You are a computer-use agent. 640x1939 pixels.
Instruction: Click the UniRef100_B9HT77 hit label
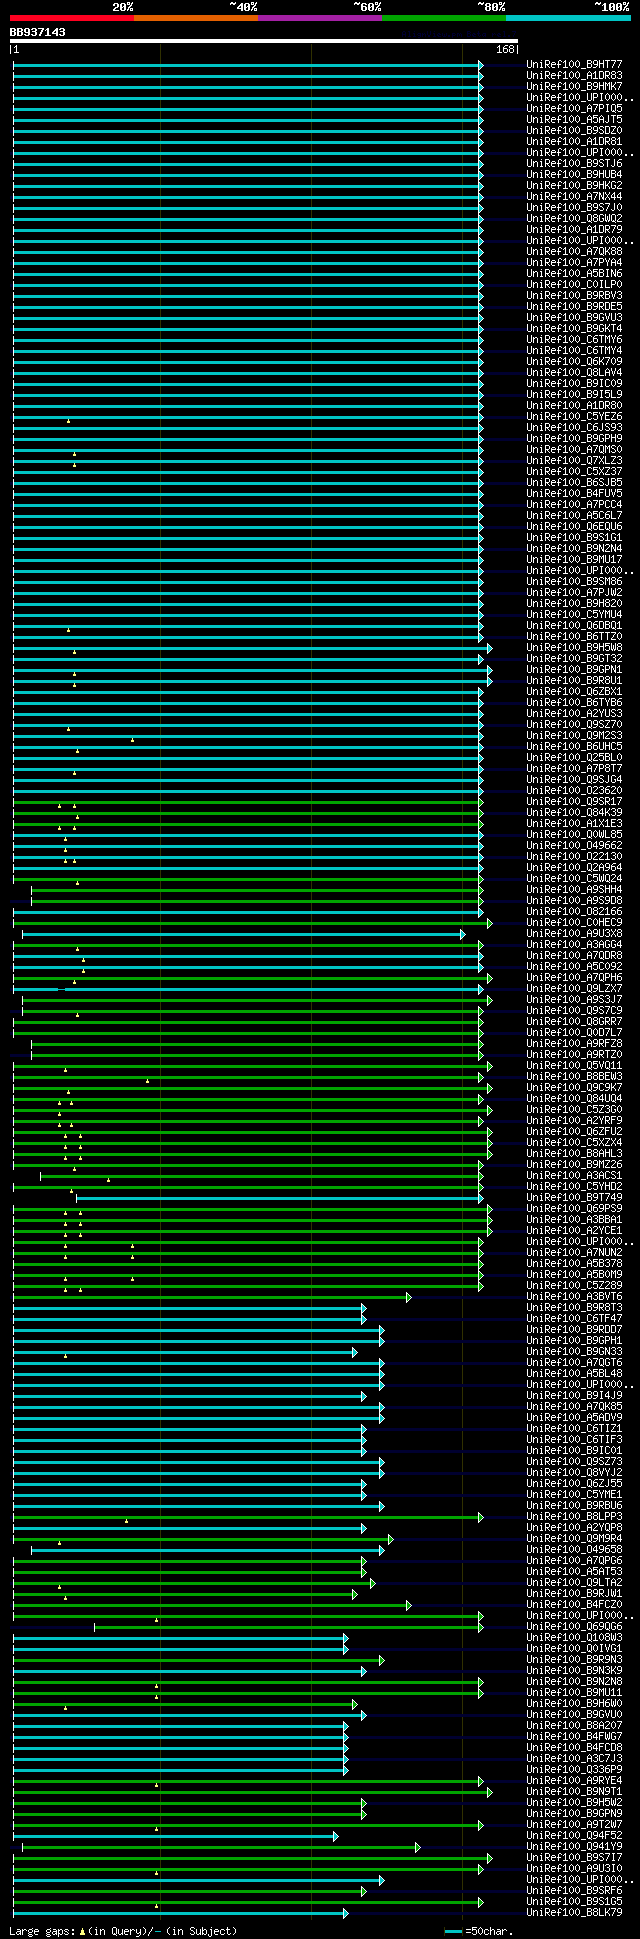(575, 65)
